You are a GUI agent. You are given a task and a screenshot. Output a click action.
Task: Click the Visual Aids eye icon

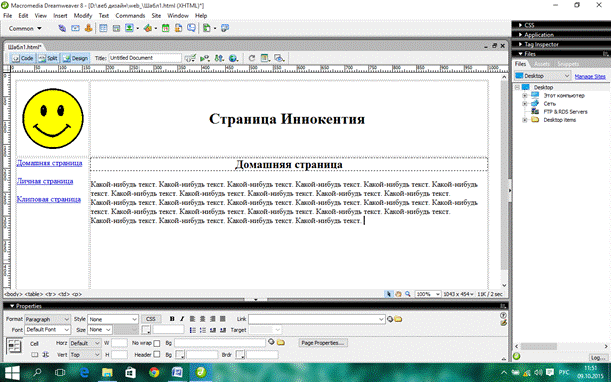(279, 58)
